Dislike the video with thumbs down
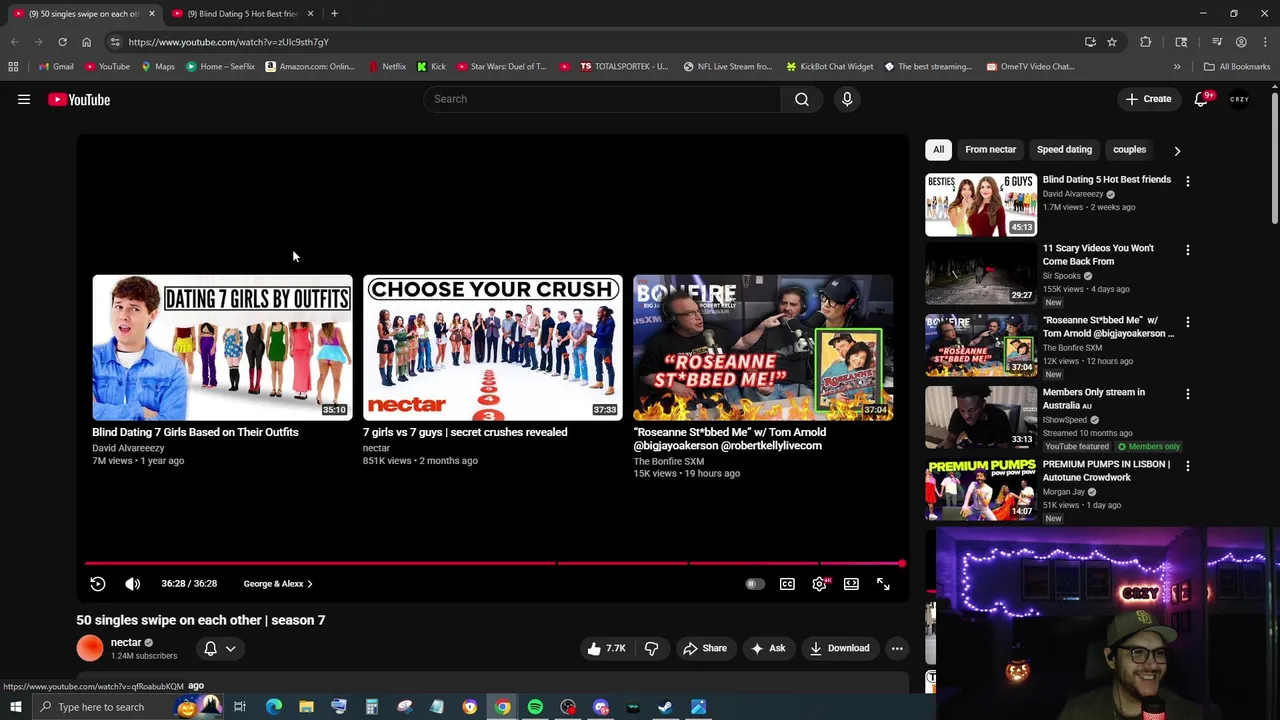Image resolution: width=1280 pixels, height=720 pixels. [652, 648]
